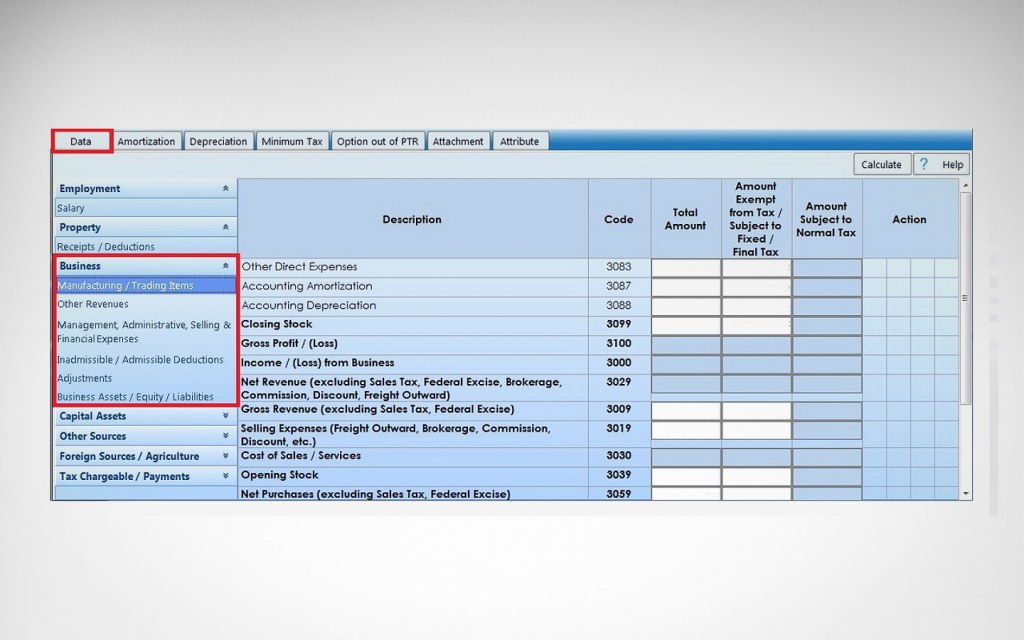Screen dimensions: 1024x640
Task: Open the Option out of PTR tab
Action: pyautogui.click(x=377, y=141)
